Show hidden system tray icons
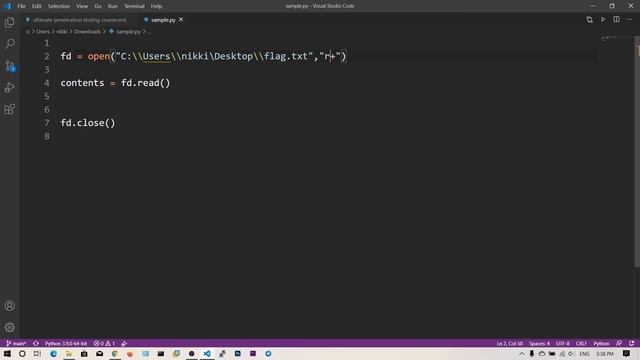This screenshot has width=640, height=360. point(522,353)
